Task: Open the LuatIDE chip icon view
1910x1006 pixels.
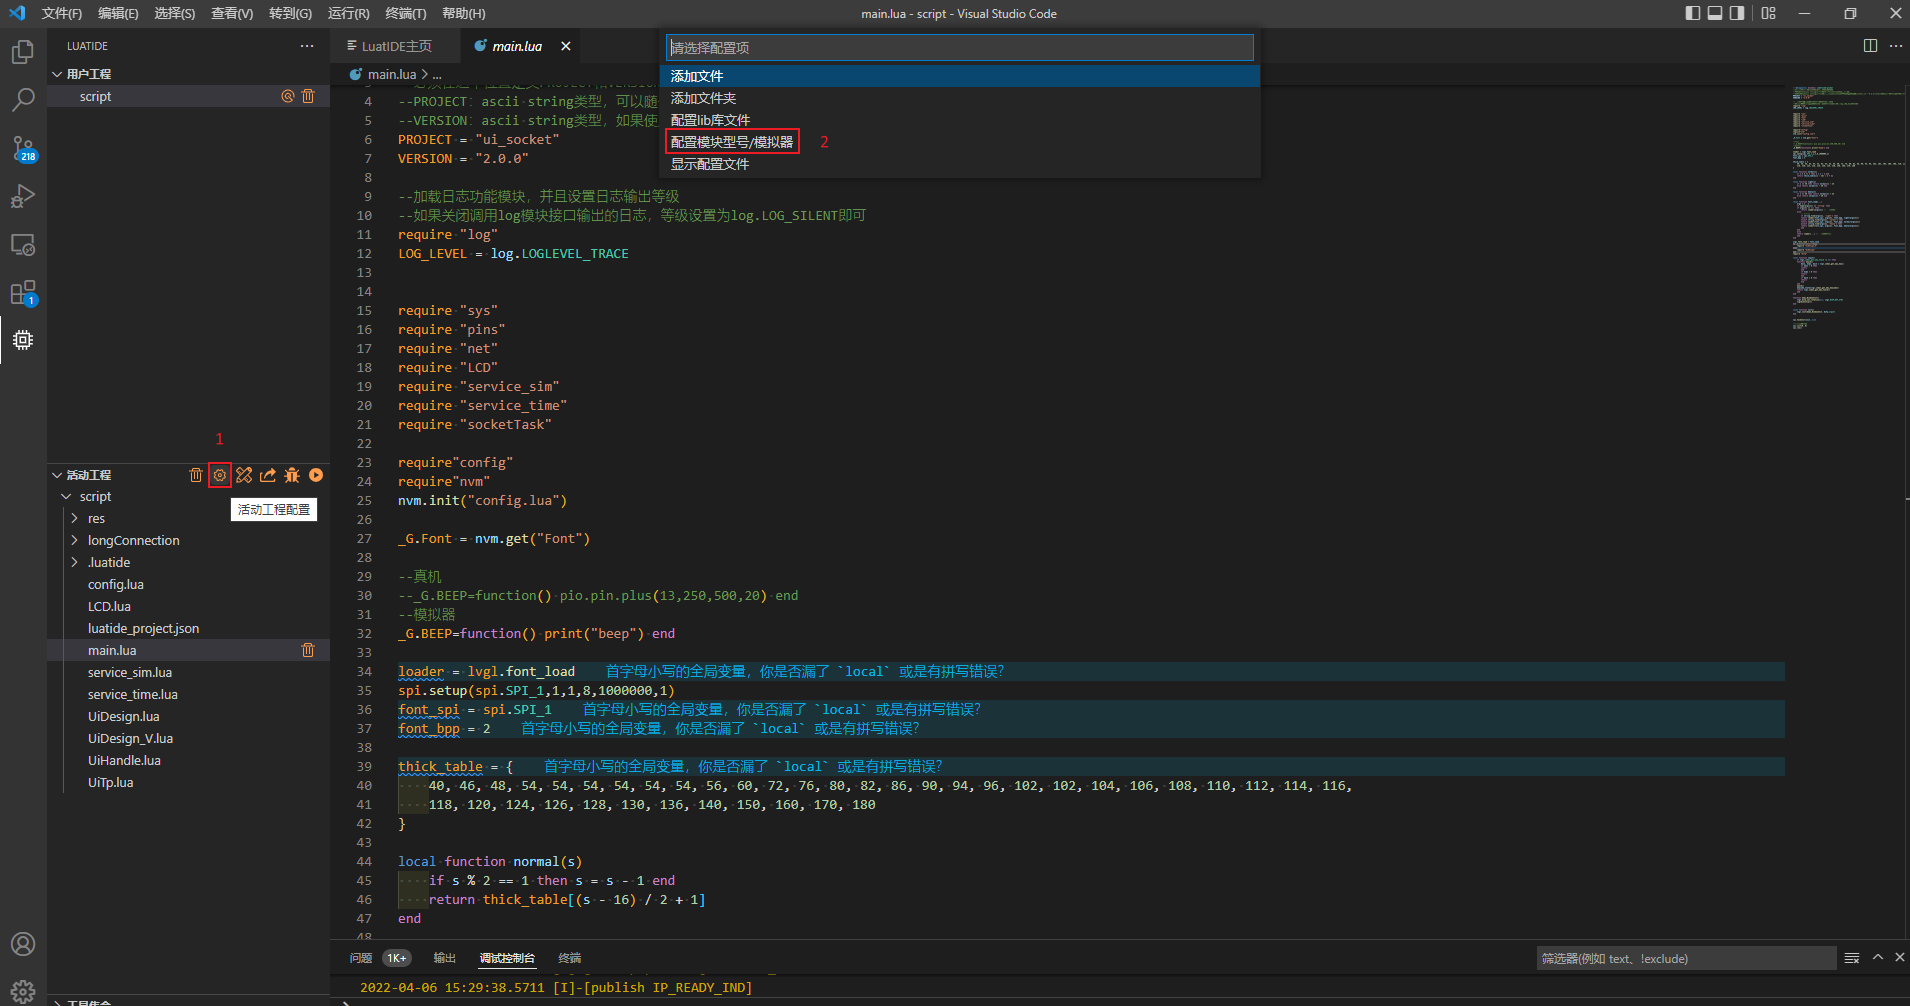Action: tap(22, 340)
